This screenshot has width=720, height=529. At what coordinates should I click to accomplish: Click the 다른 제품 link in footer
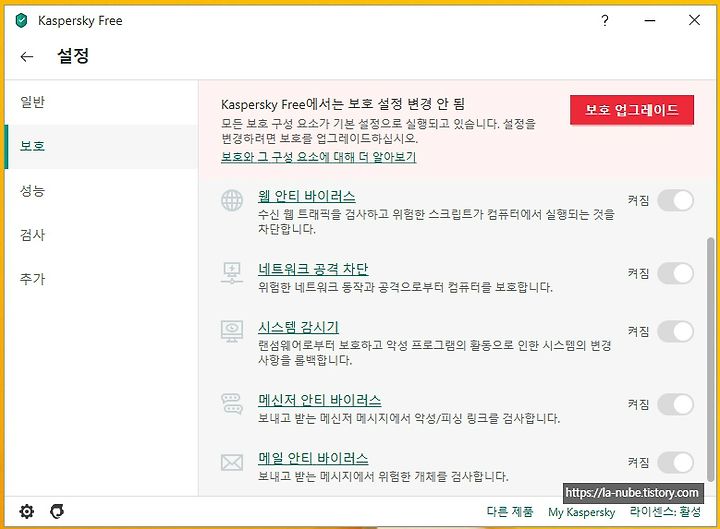(x=510, y=512)
